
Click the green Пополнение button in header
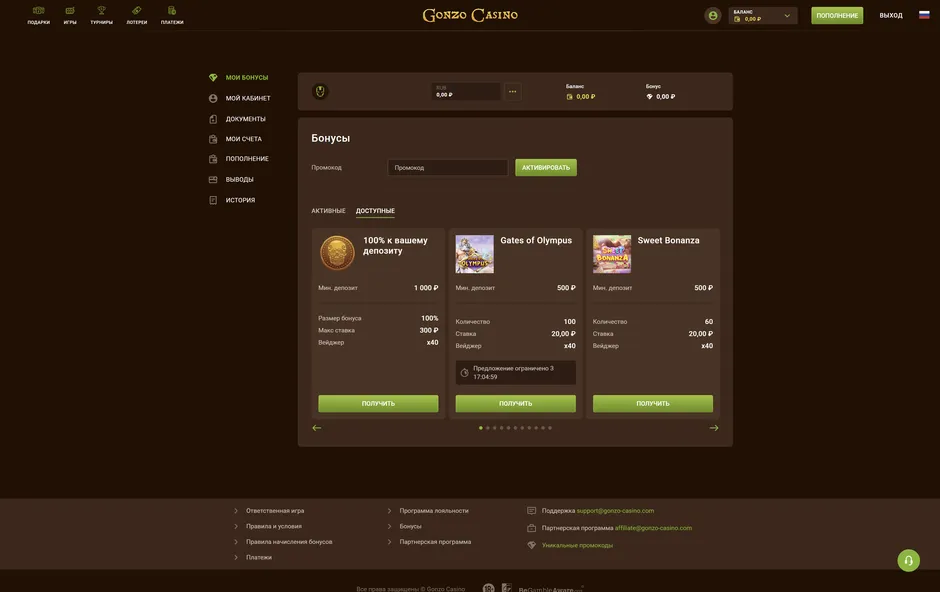[837, 16]
